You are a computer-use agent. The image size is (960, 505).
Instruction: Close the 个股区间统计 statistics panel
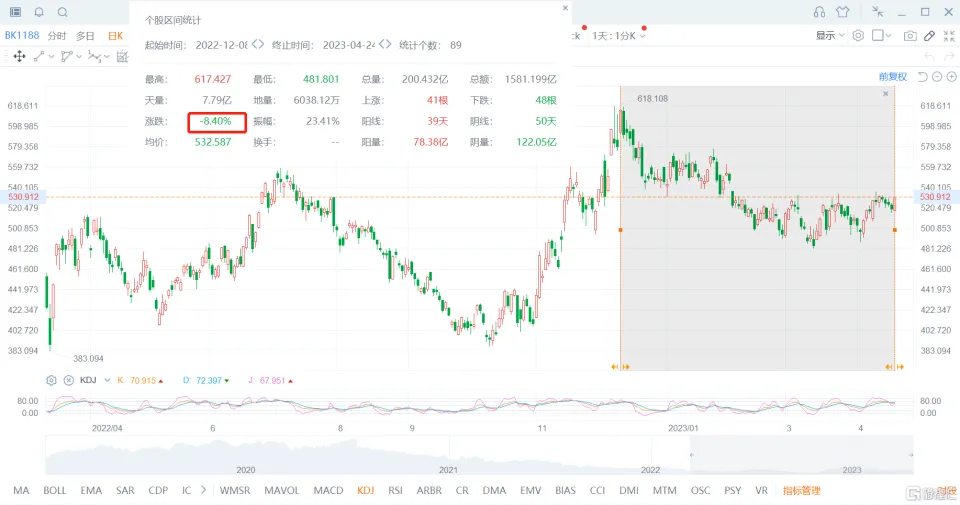click(564, 8)
